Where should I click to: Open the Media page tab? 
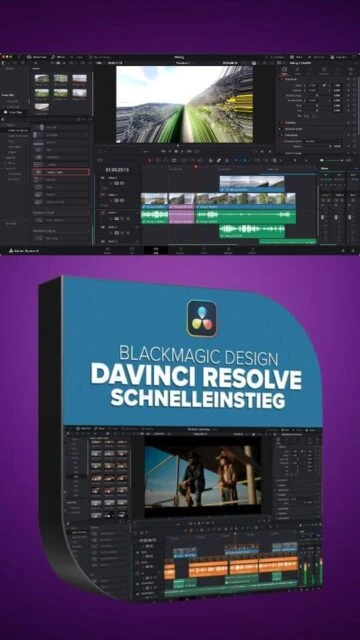[108, 250]
